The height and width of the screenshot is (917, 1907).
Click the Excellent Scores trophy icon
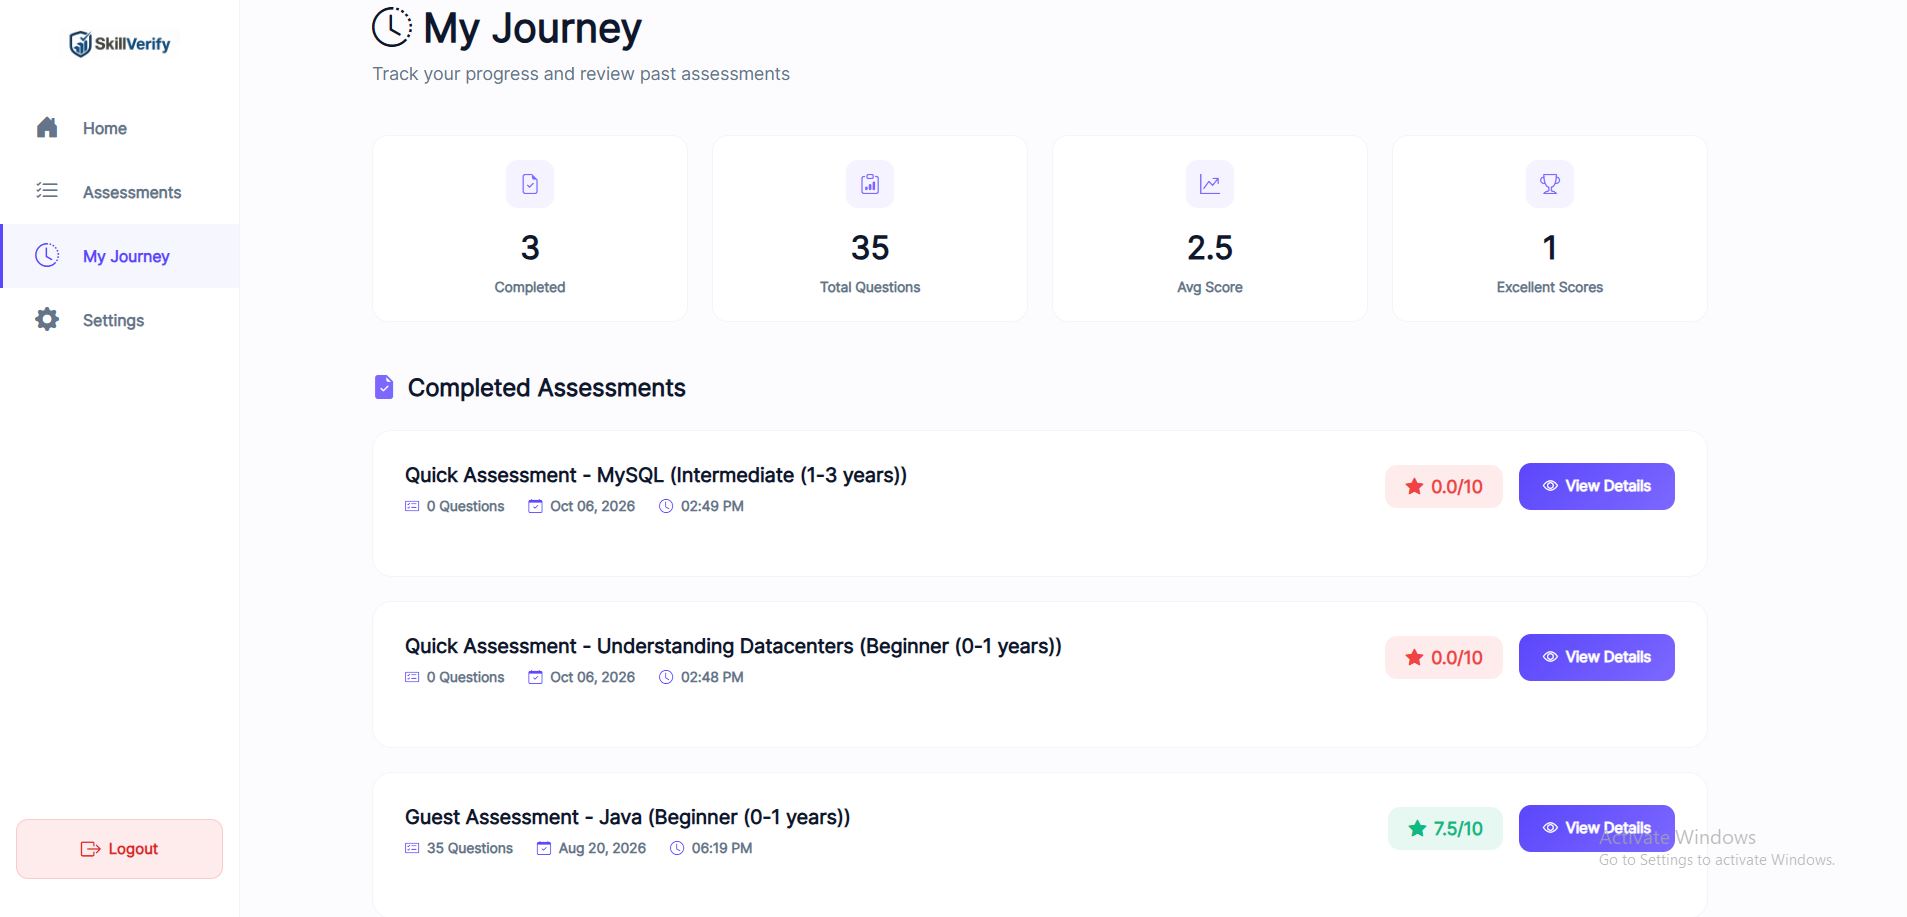(x=1550, y=184)
